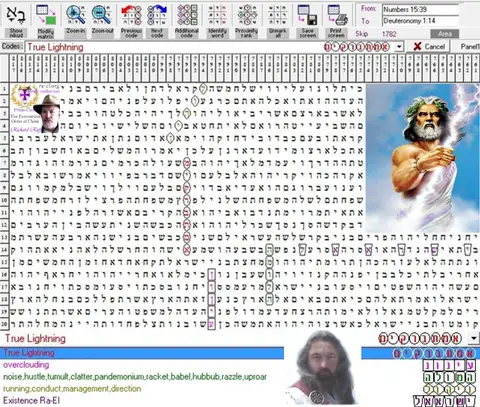The height and width of the screenshot is (407, 480).
Task: Open the Codes combo box dropdown arrow
Action: pos(399,47)
